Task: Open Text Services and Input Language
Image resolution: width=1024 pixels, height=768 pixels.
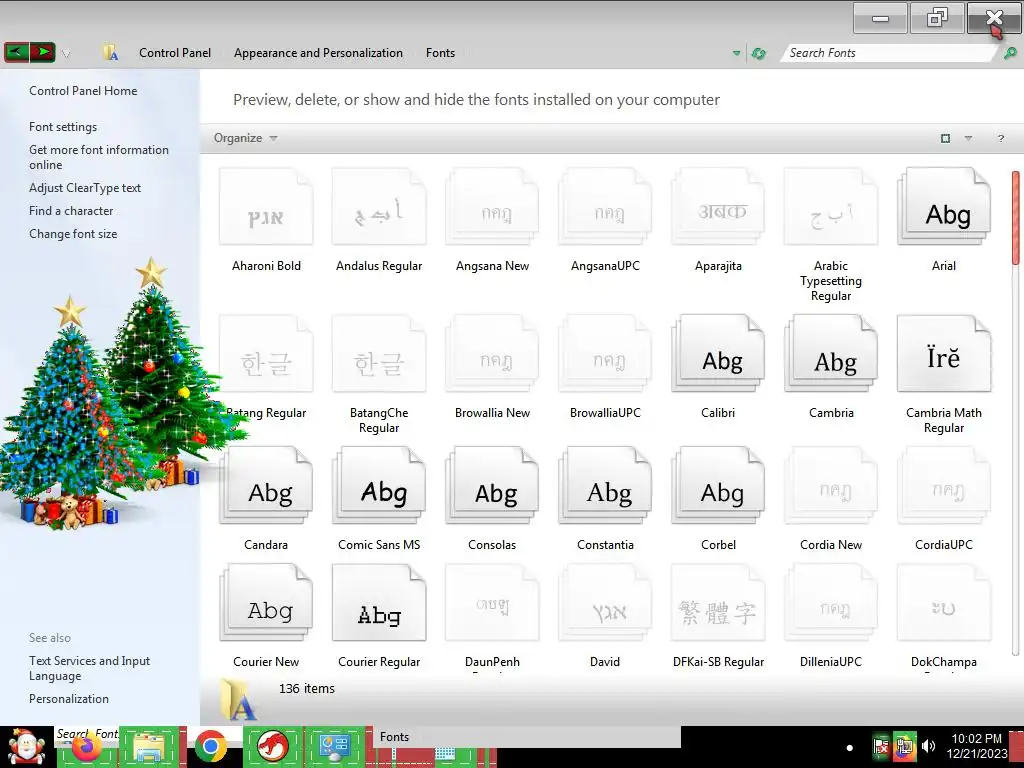Action: coord(89,668)
